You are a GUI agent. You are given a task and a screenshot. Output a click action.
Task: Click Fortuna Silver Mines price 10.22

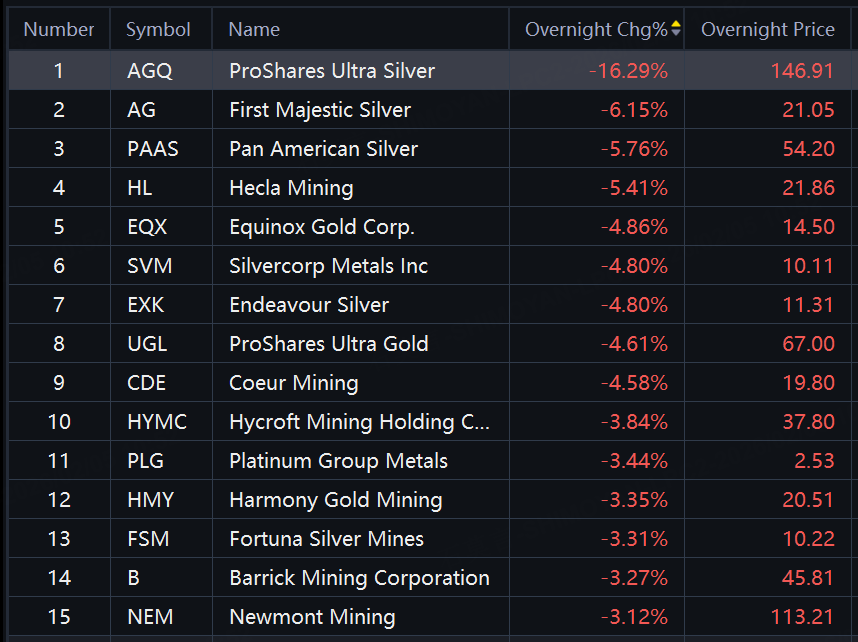pos(808,539)
